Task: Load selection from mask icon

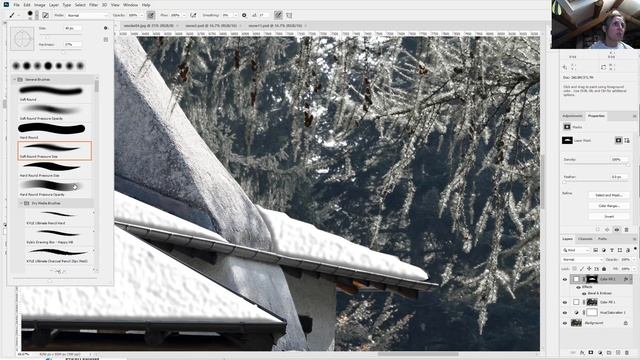Action: point(598,229)
